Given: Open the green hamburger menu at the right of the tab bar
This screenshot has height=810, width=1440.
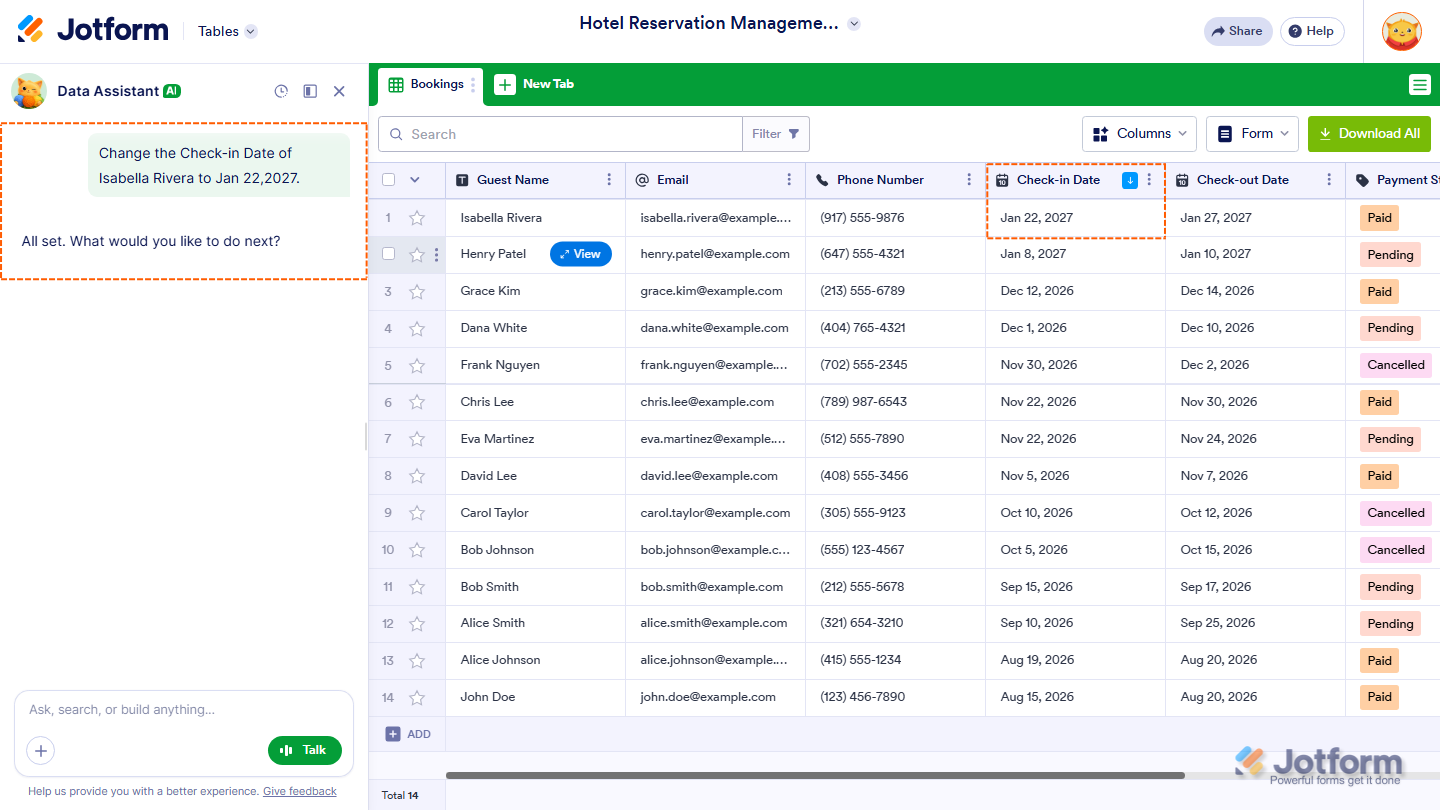Looking at the screenshot, I should click(1419, 85).
